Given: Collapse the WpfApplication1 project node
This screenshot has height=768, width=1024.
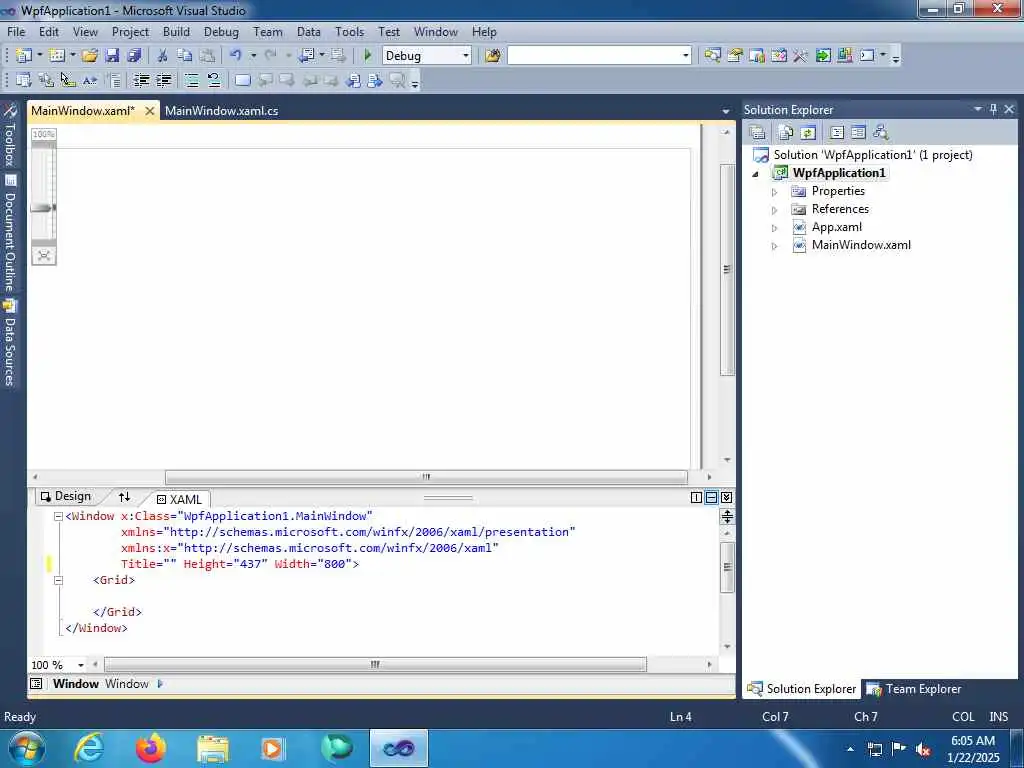Looking at the screenshot, I should coord(756,174).
